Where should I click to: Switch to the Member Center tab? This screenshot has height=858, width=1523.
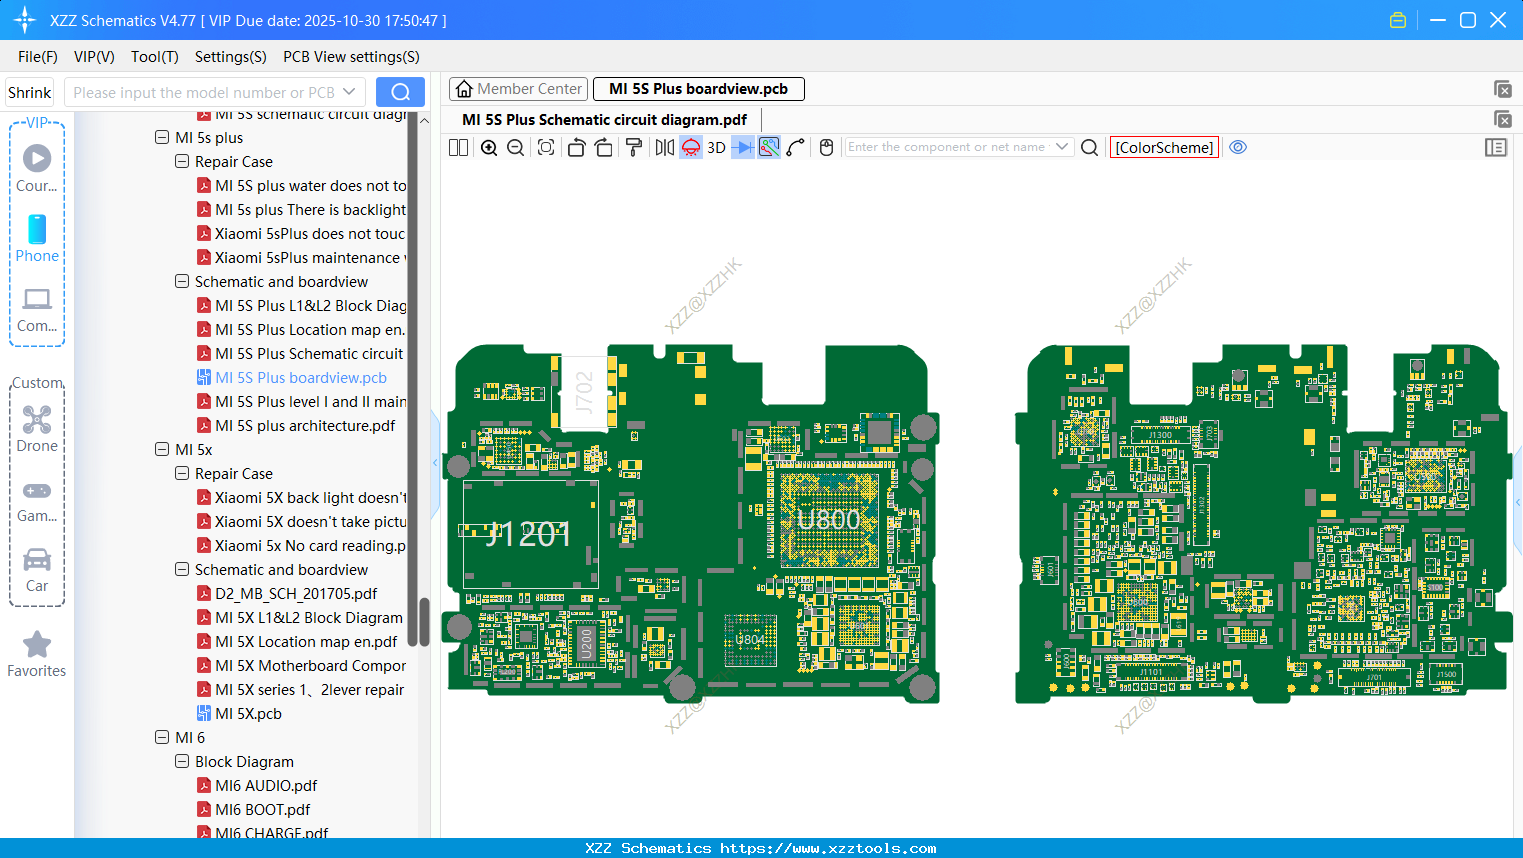519,89
